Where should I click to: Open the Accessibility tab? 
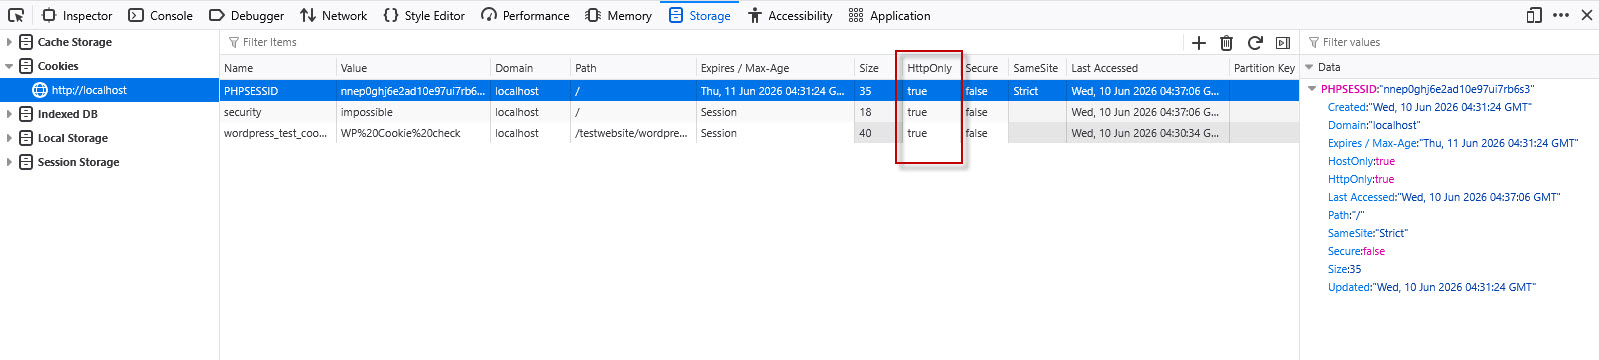coord(790,15)
